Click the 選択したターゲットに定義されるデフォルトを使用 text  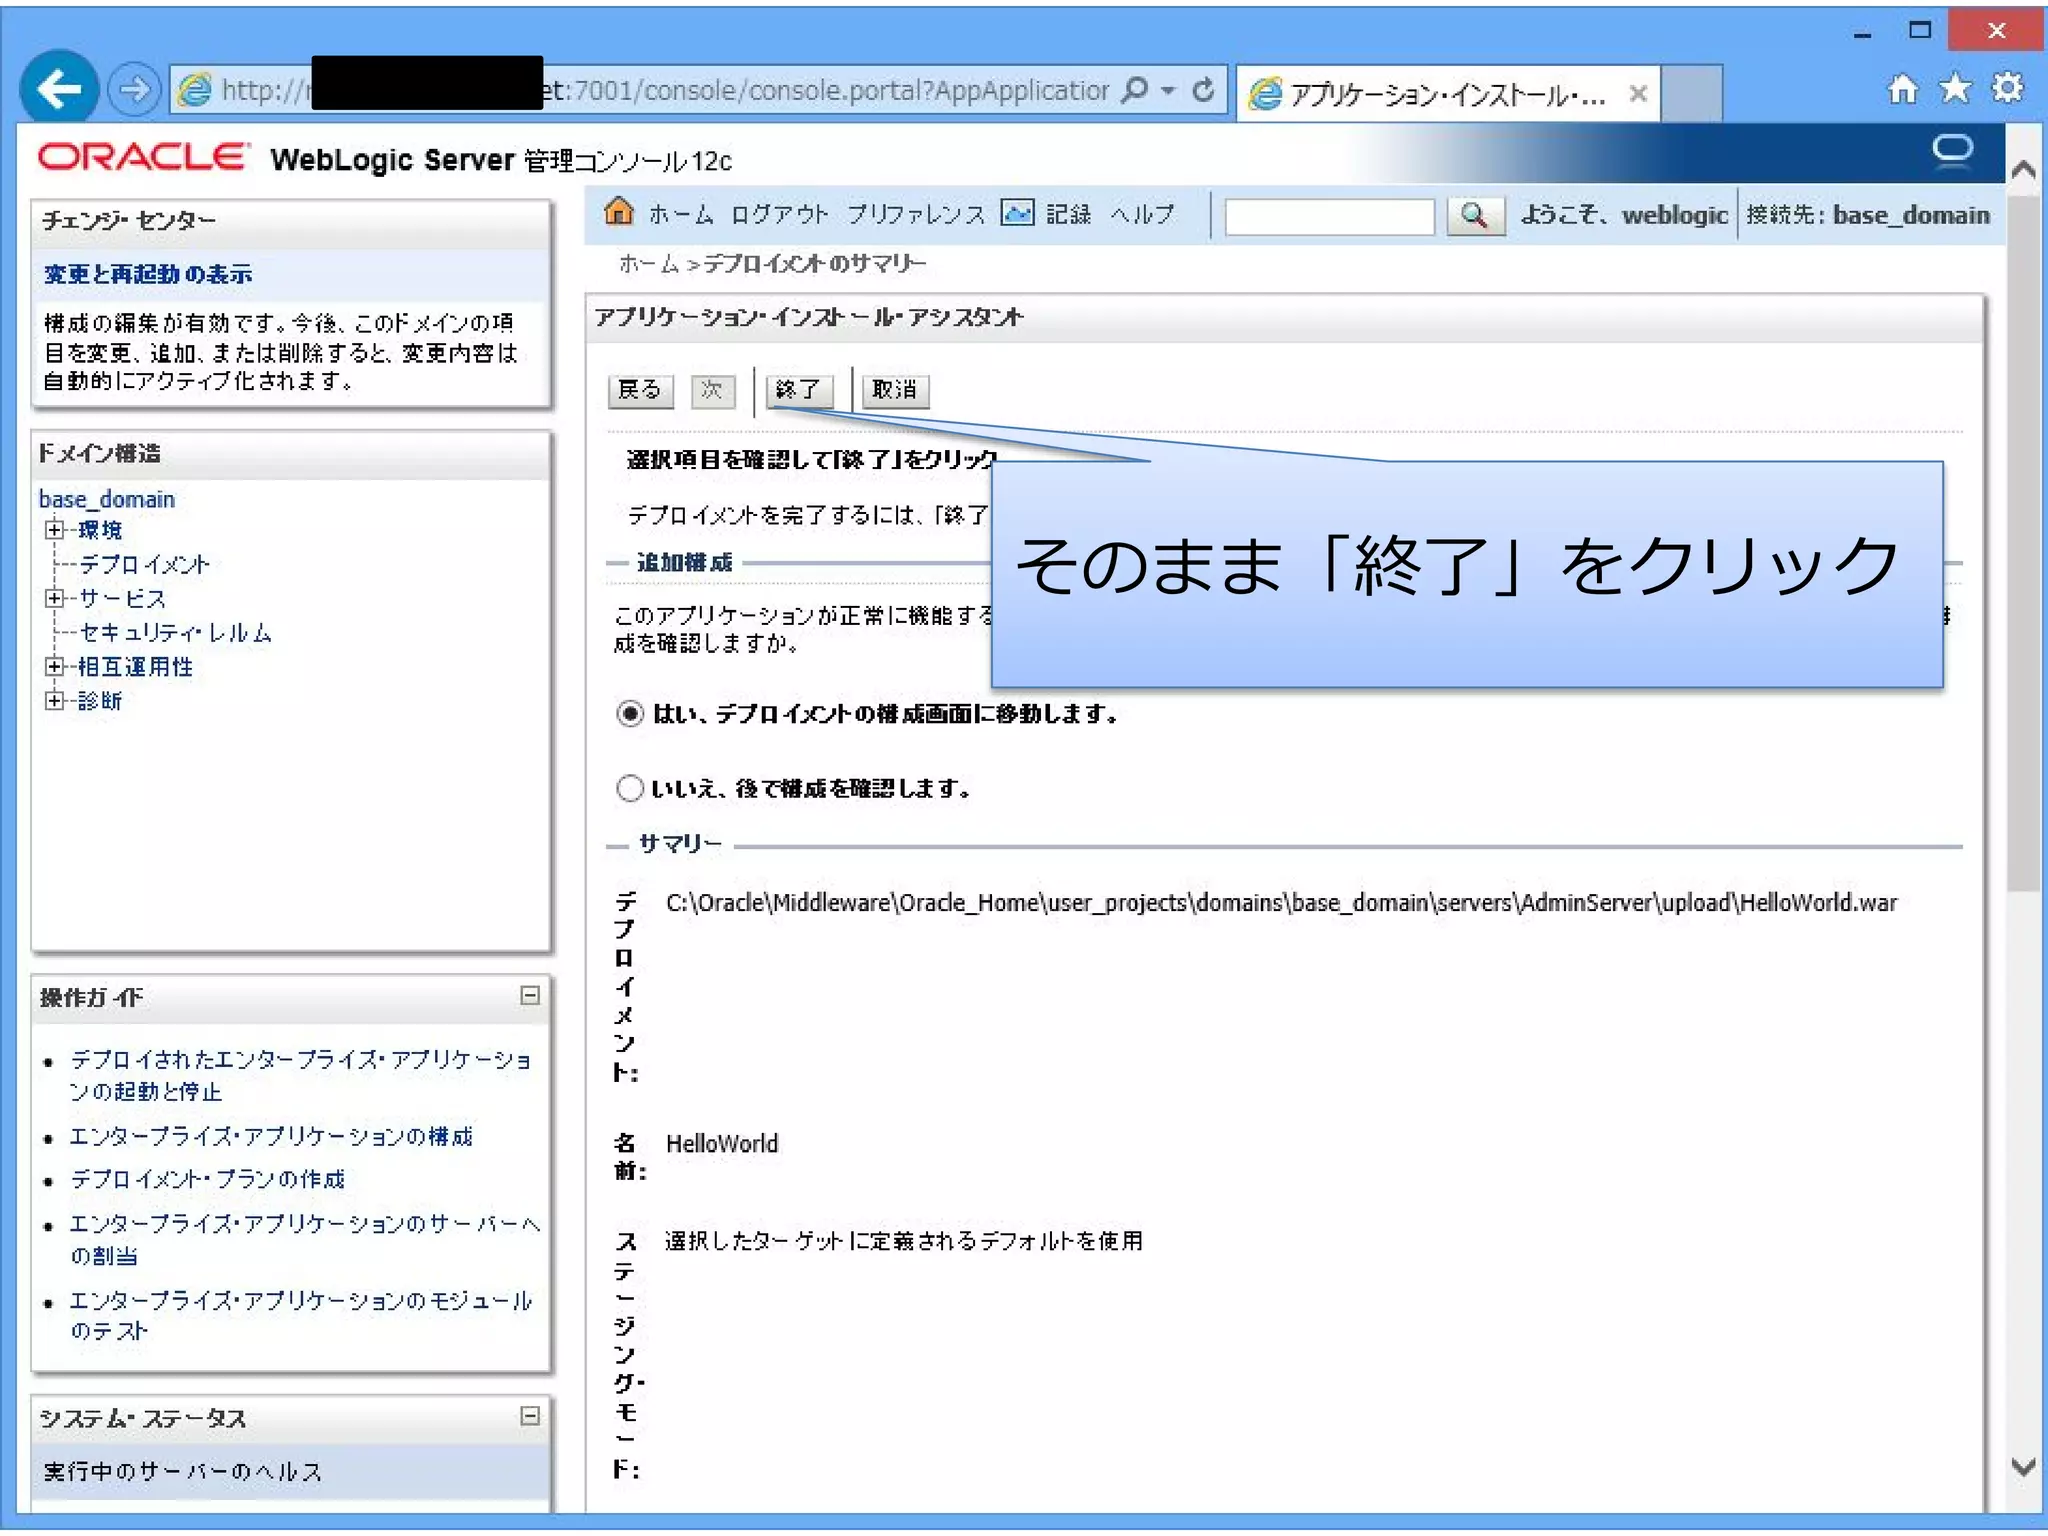point(904,1241)
